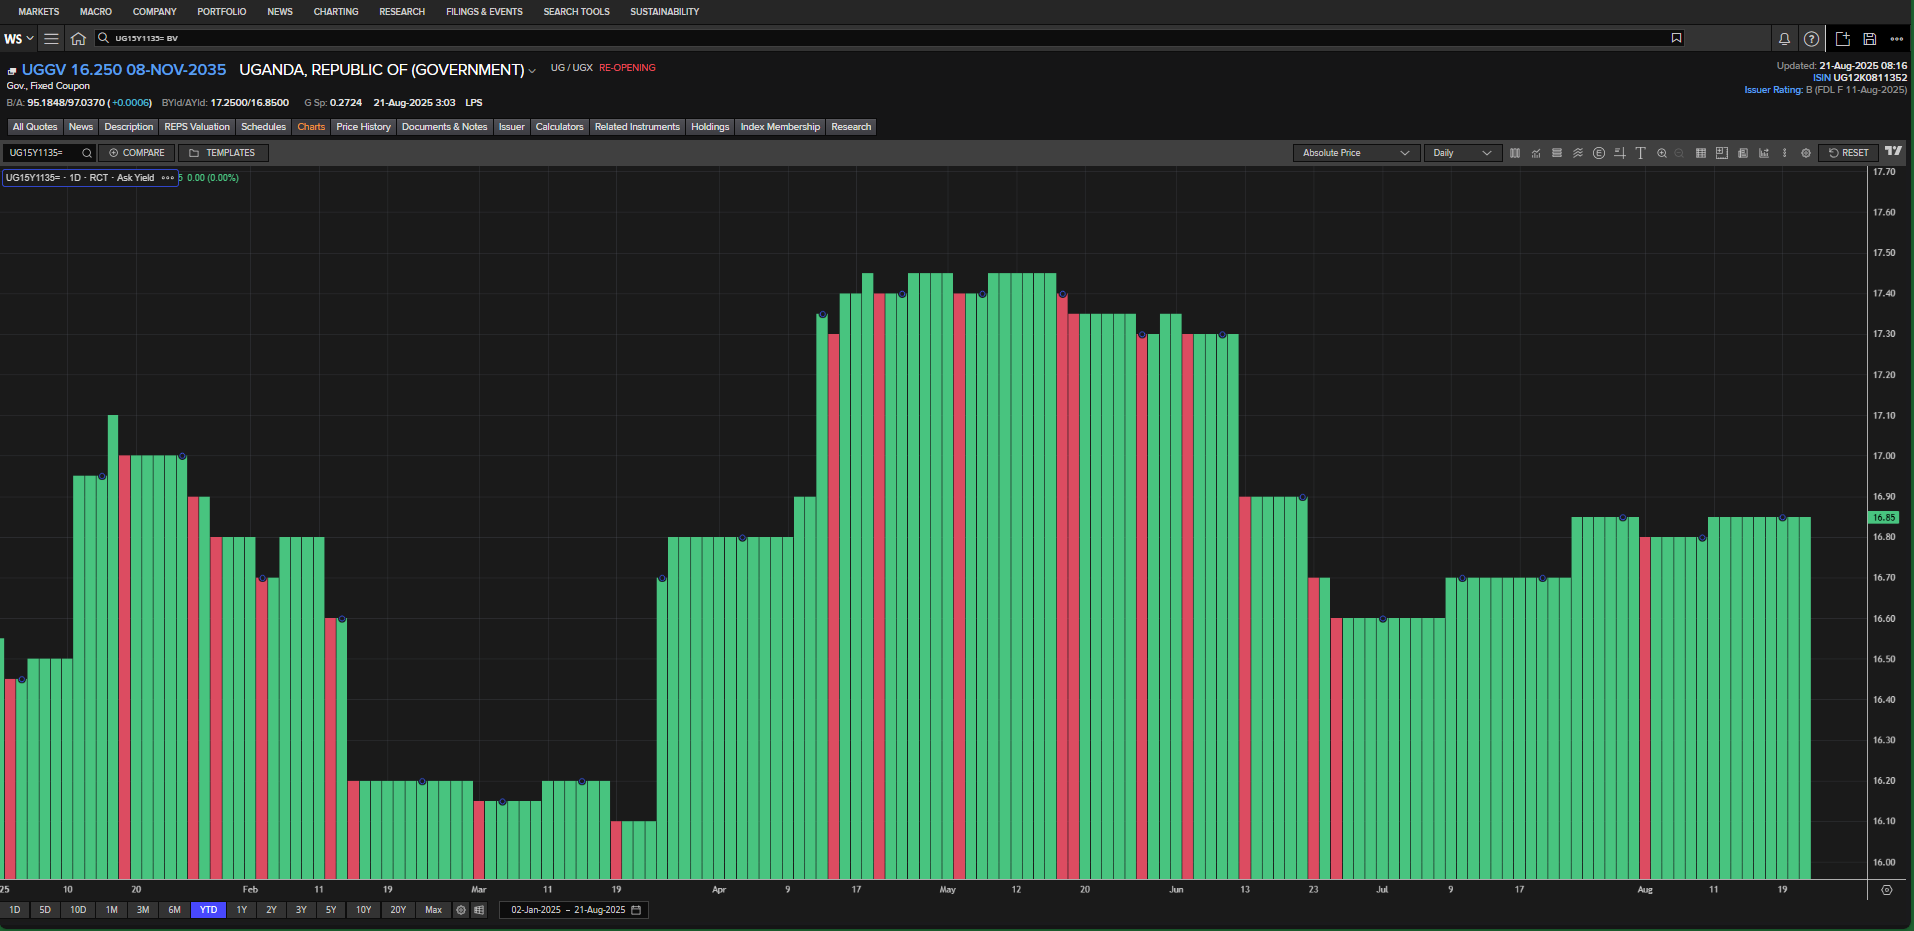Click the COMPARE button
Image resolution: width=1914 pixels, height=931 pixels.
137,153
